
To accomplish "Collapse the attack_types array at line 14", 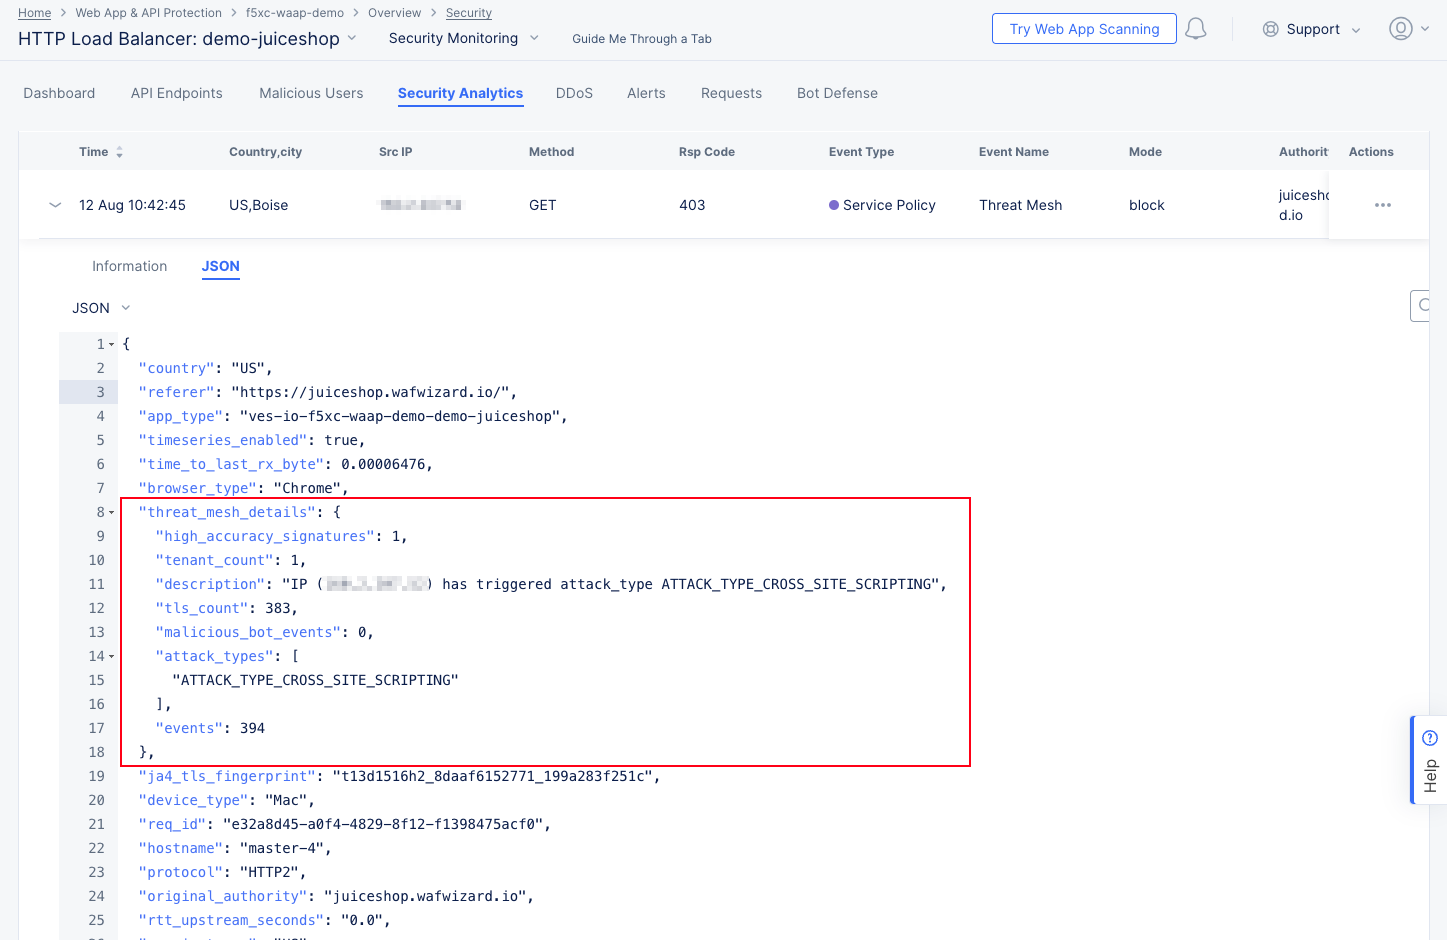I will point(110,656).
